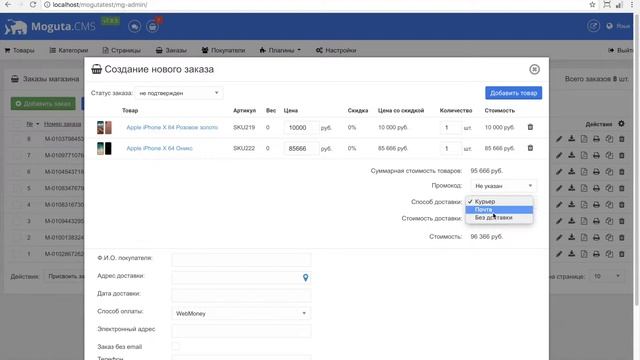
Task: Choose Курьер in the delivery list
Action: click(x=499, y=202)
